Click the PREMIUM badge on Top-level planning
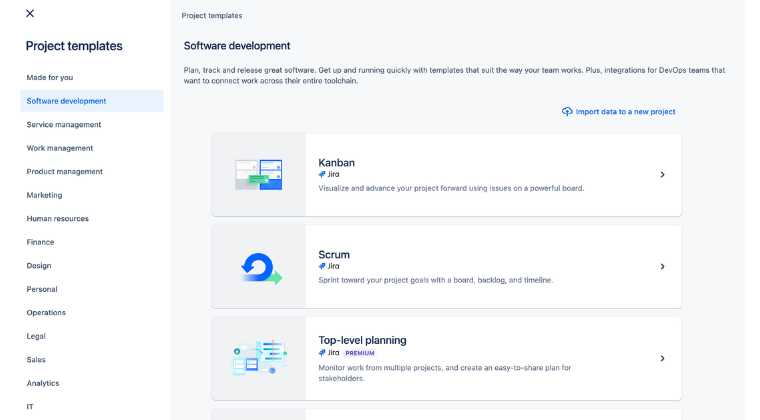The image size is (760, 420). click(x=360, y=353)
